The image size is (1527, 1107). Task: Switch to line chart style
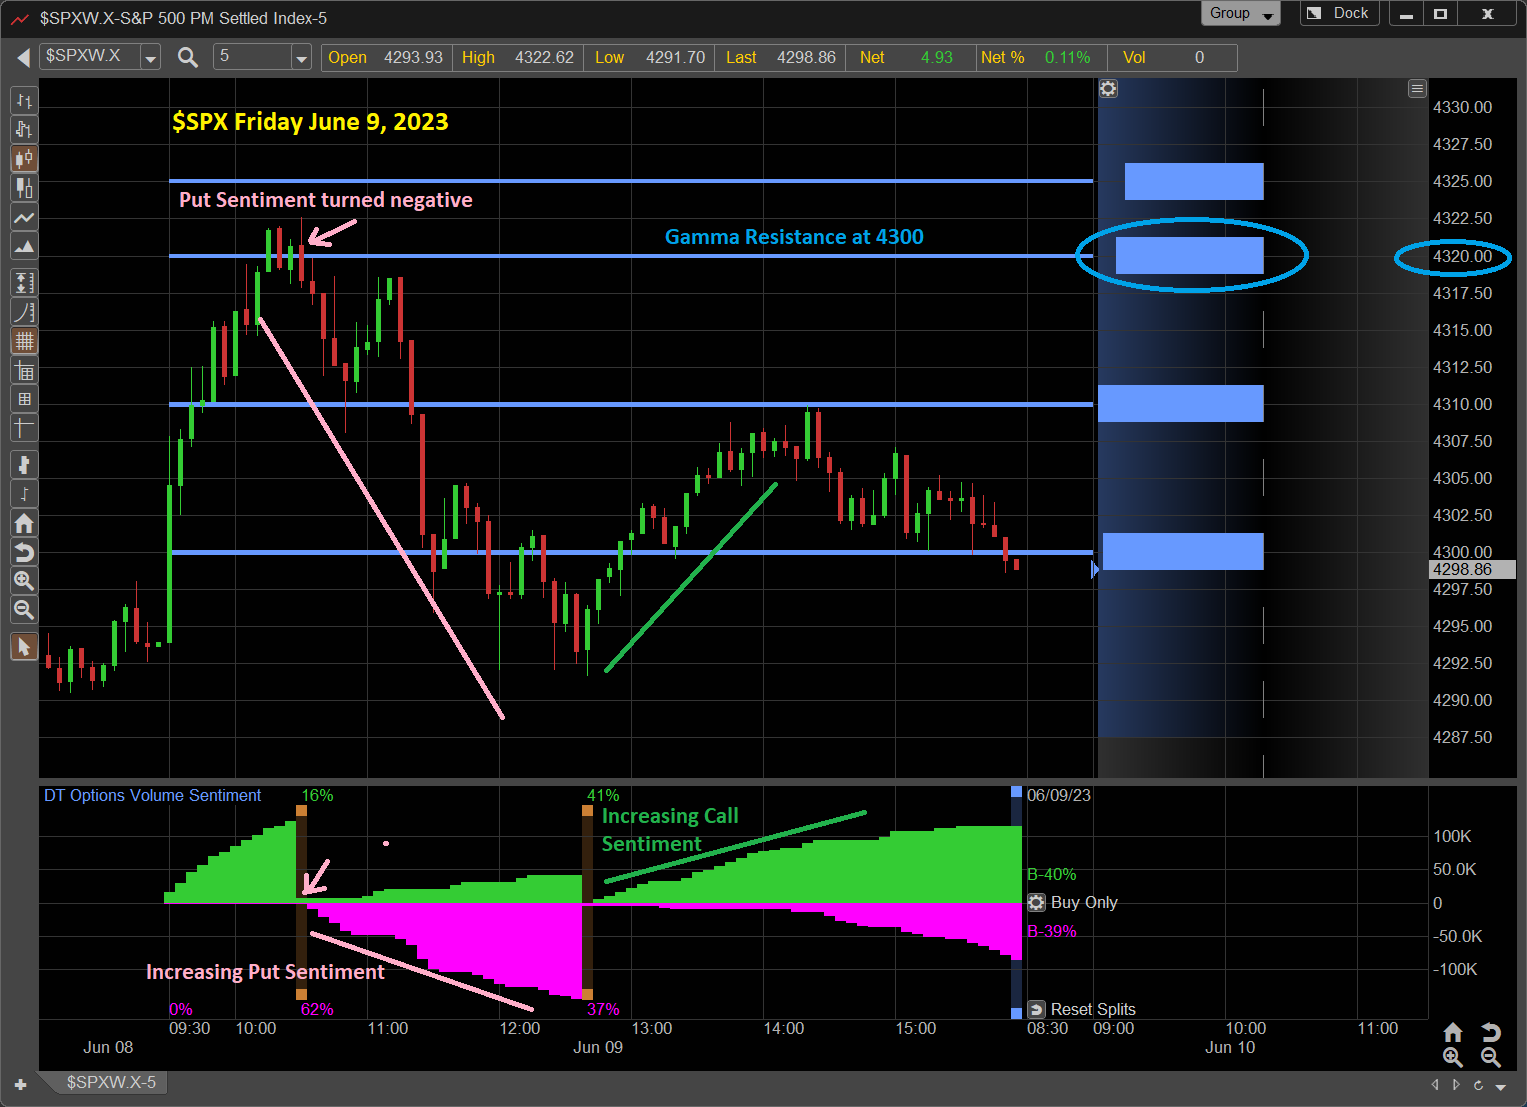point(24,217)
